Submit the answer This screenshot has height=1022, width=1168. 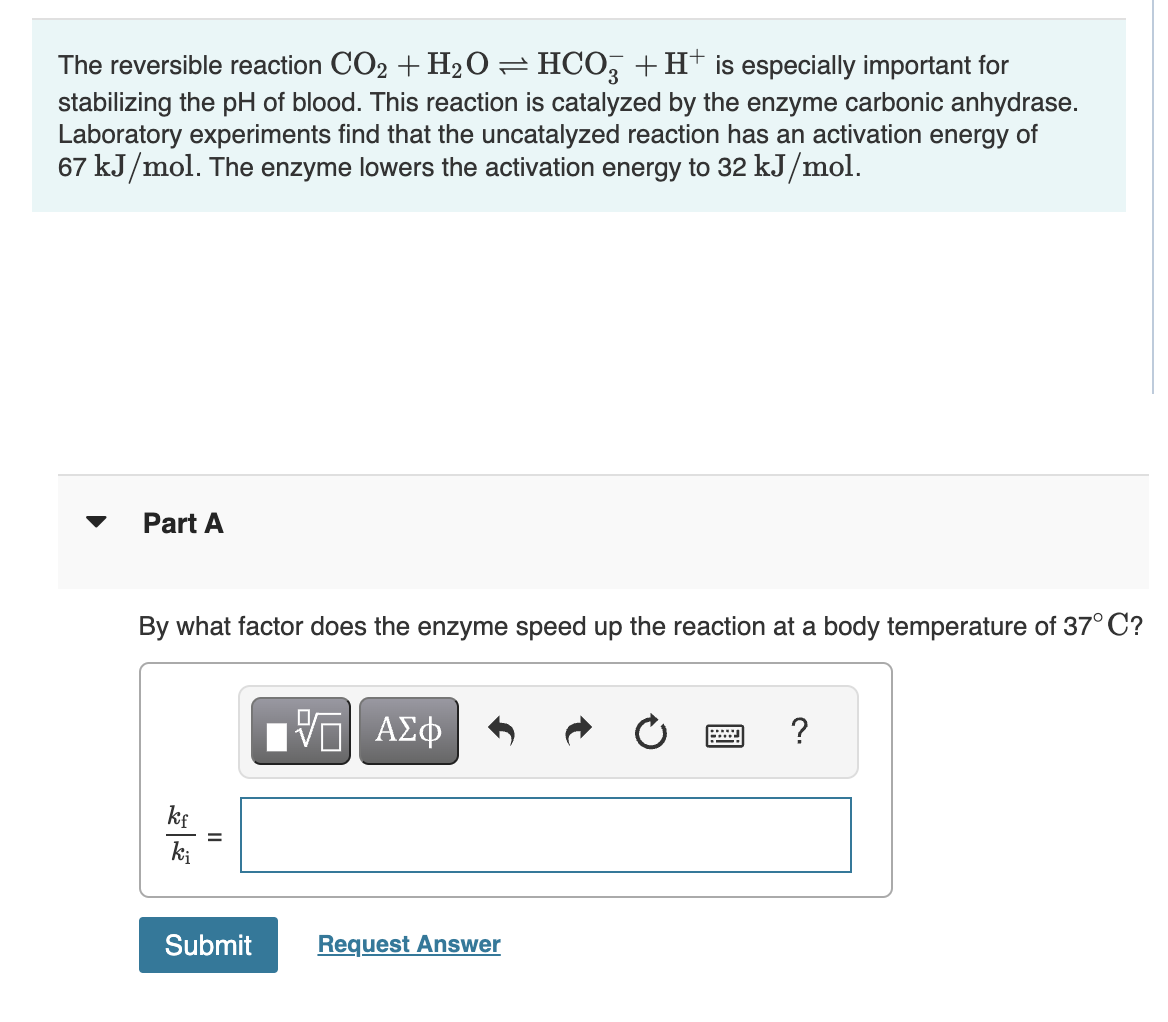coord(207,944)
